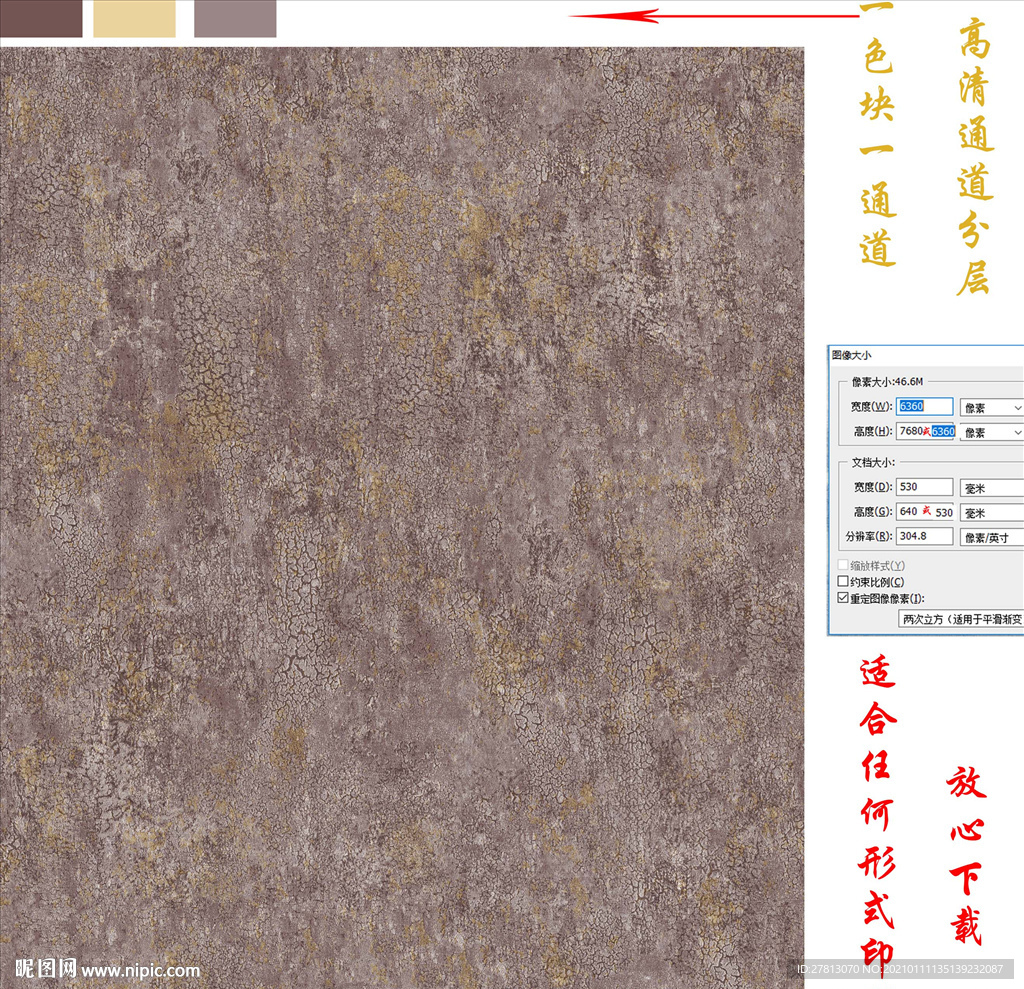Toggle the 缩放样式(Y) checkbox
Image resolution: width=1024 pixels, height=989 pixels.
tap(843, 565)
